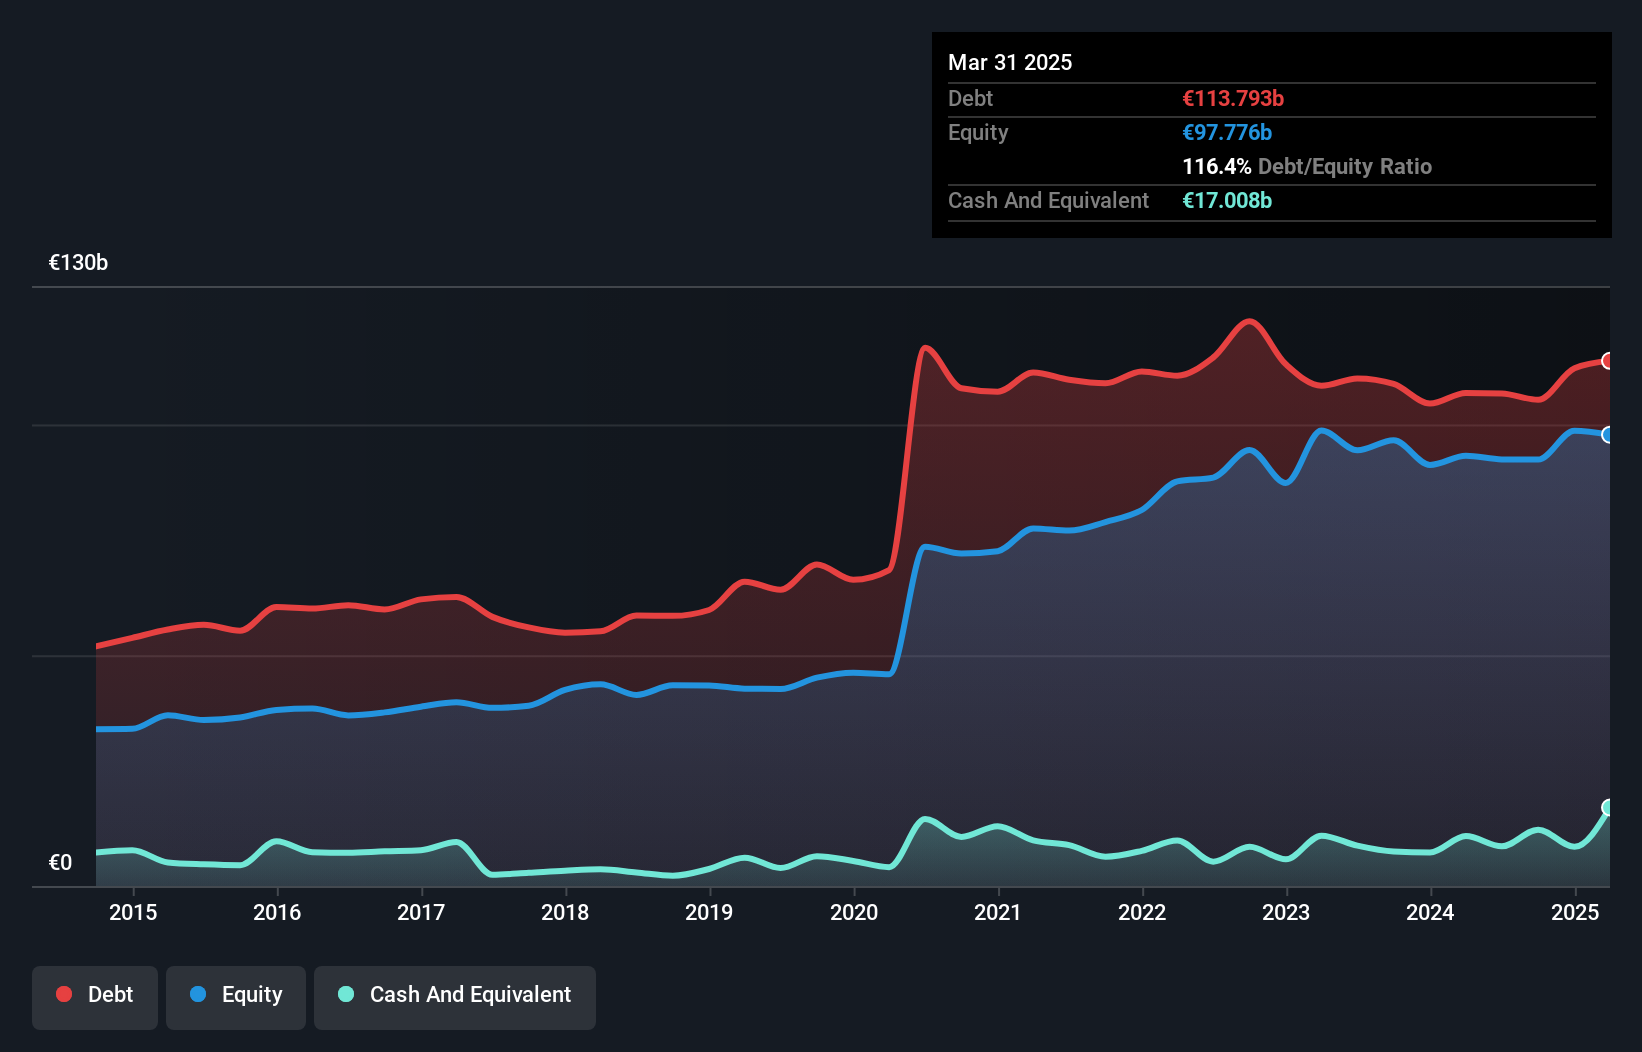
Task: Click the 2016 x-axis label
Action: click(x=277, y=912)
